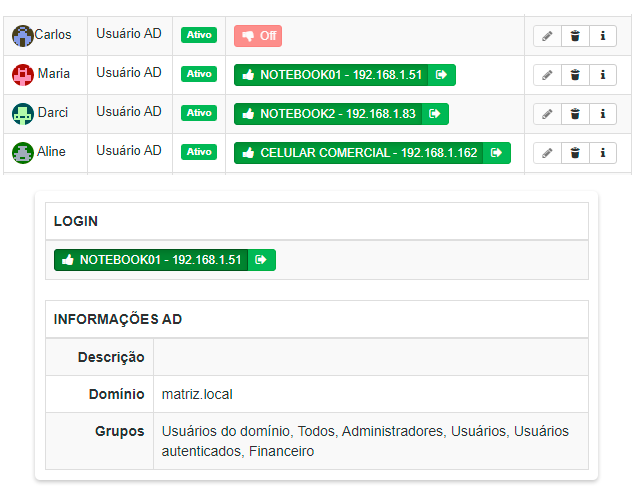635x500 pixels.
Task: Click the matriz.local domain value
Action: [197, 394]
